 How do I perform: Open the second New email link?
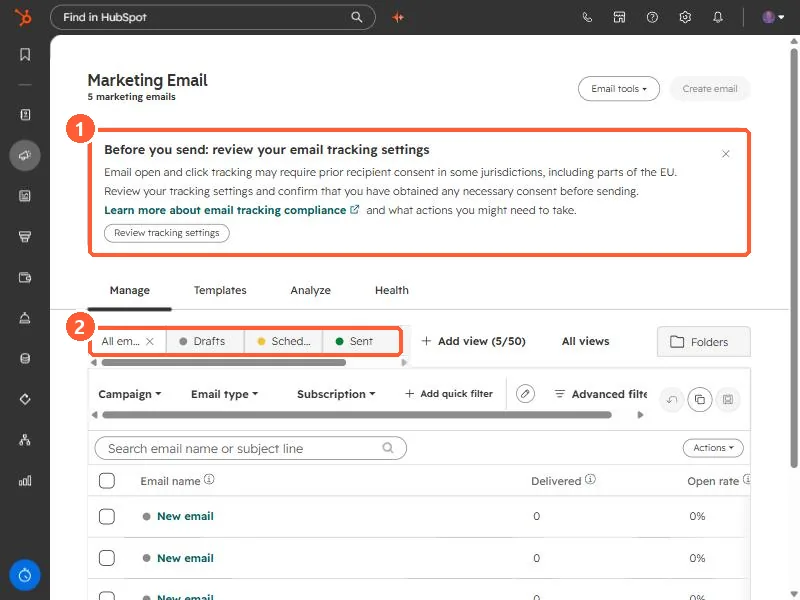(x=185, y=558)
